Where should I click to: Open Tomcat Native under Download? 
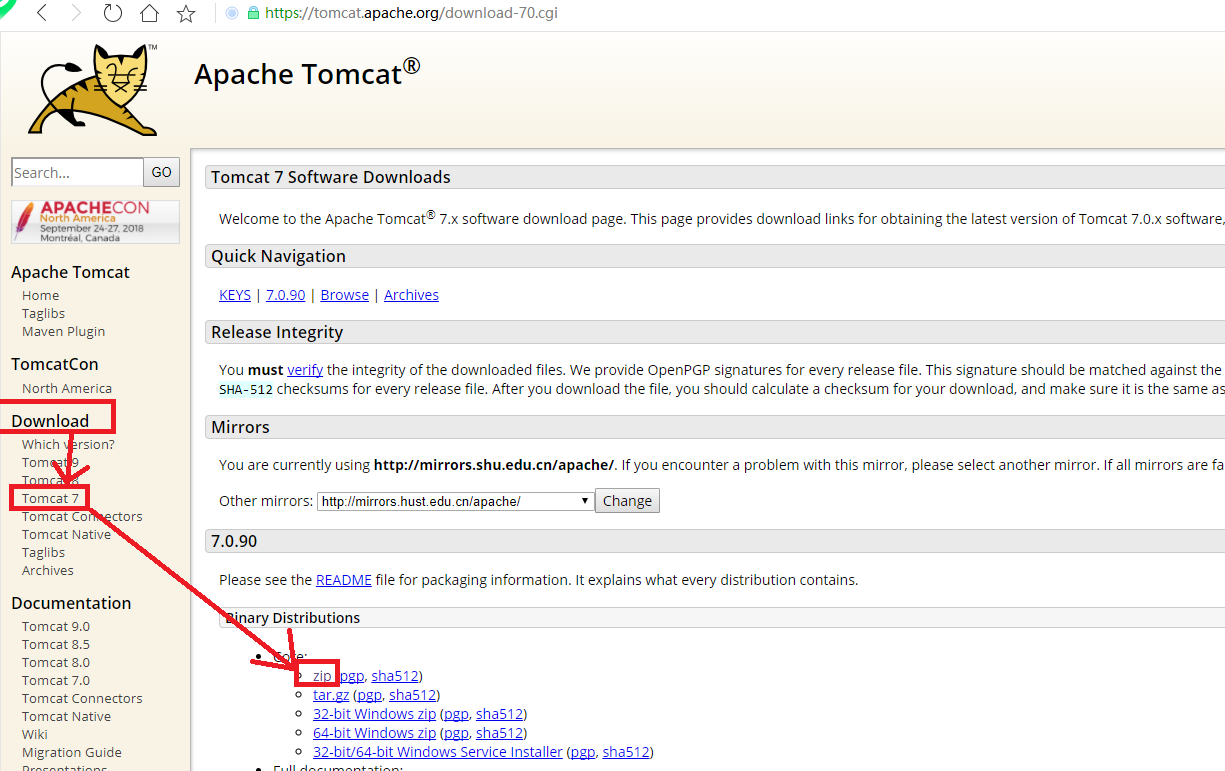[67, 534]
